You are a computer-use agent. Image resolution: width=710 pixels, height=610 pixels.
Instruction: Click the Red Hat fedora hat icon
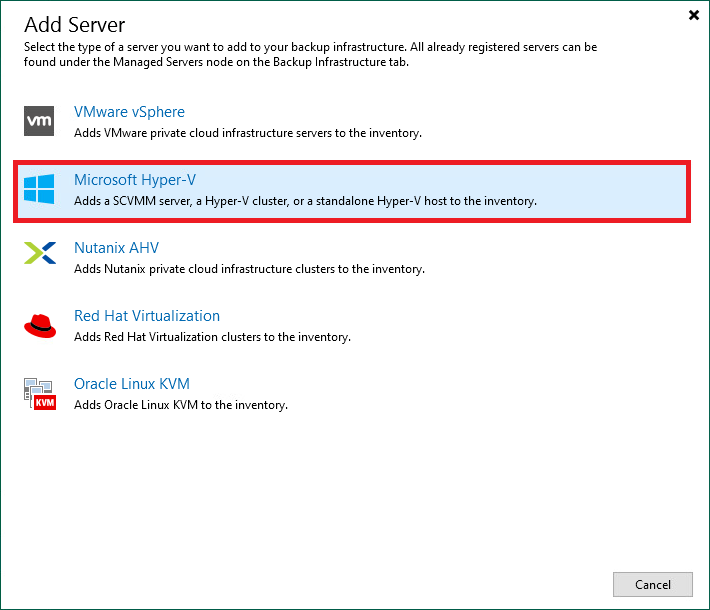point(39,325)
